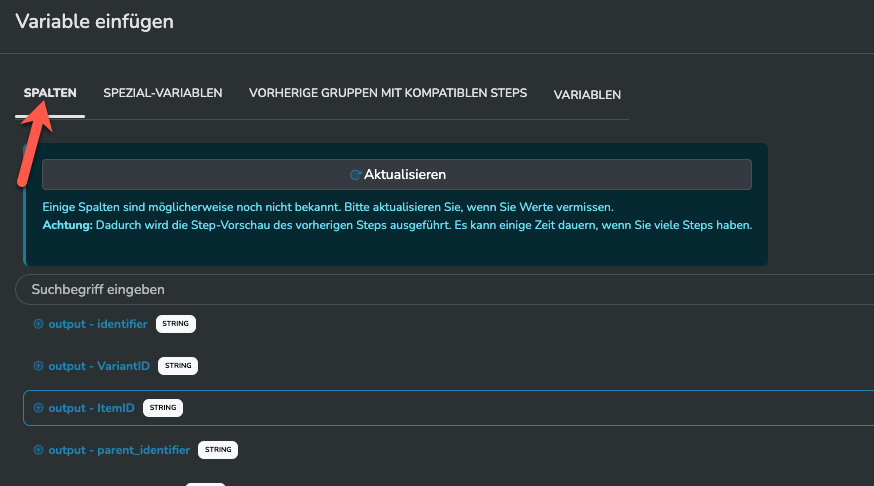Click plus icon for output - parent_identifier
The image size is (874, 486).
[x=39, y=450]
